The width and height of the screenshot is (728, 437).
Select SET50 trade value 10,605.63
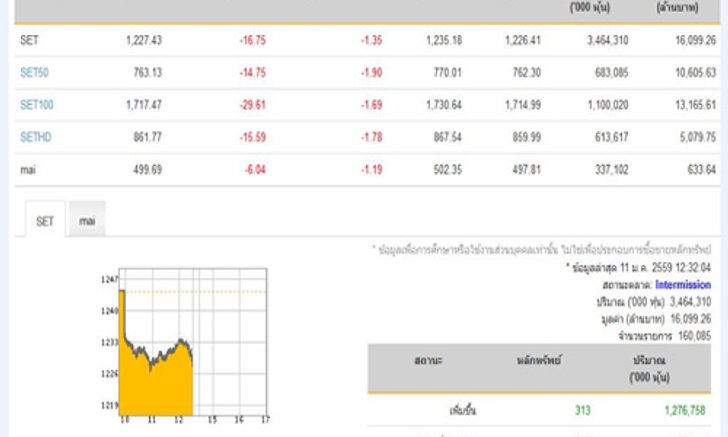(x=696, y=72)
